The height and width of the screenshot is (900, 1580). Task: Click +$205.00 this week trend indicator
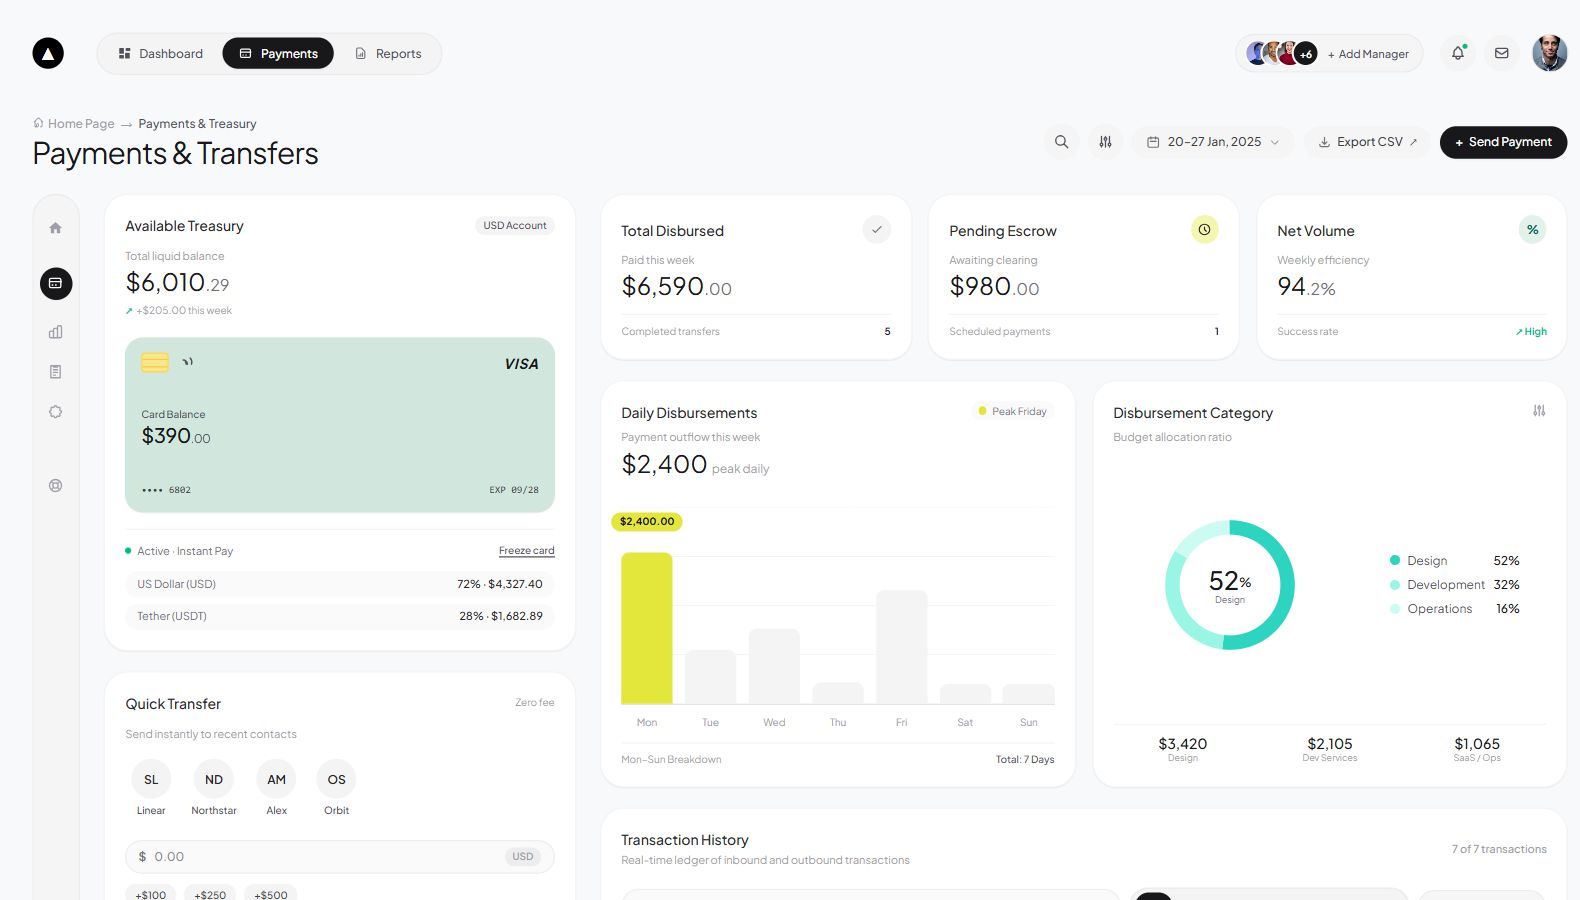pyautogui.click(x=178, y=311)
